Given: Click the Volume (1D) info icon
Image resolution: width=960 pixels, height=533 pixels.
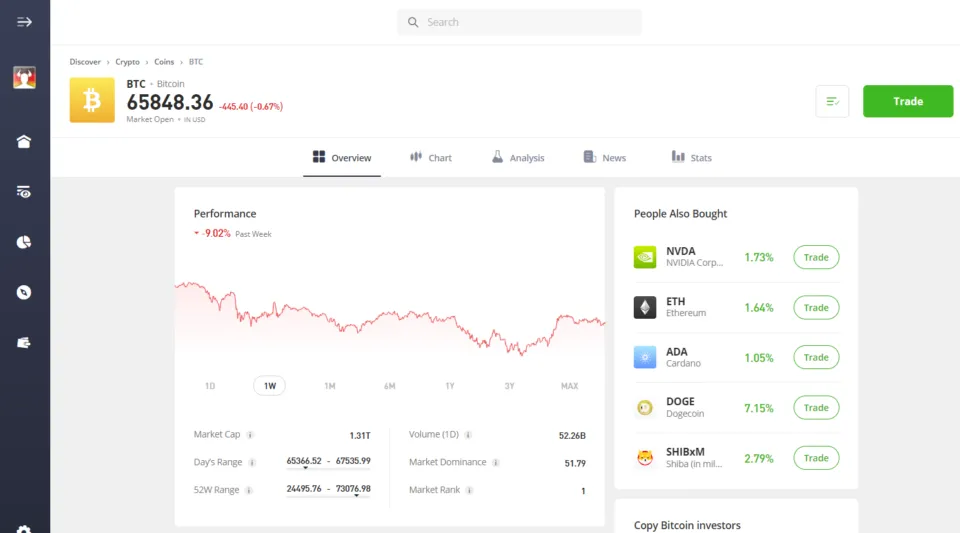Looking at the screenshot, I should tap(468, 435).
